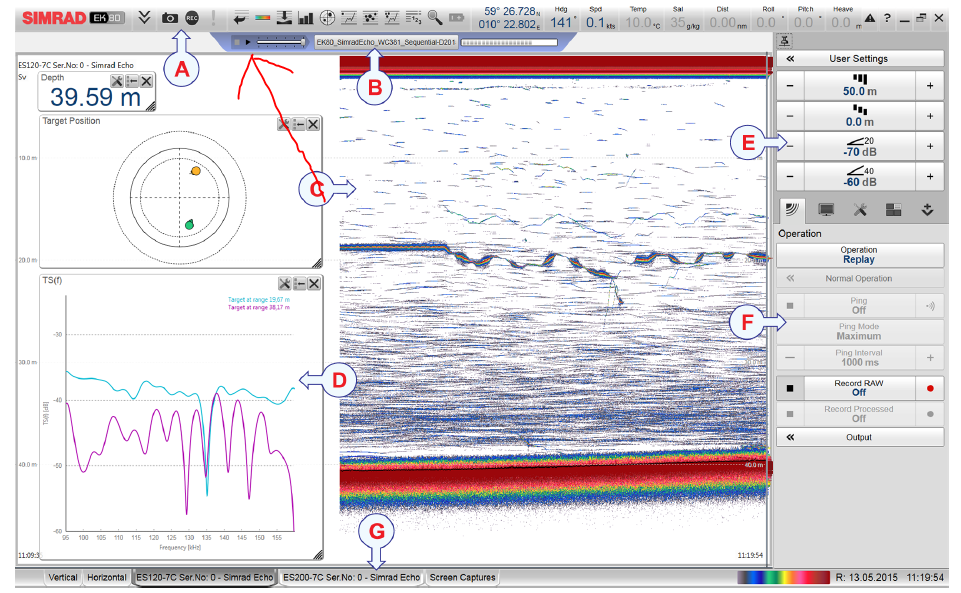
Task: Select the ES200-7C Simrad Echo tab
Action: pos(351,578)
